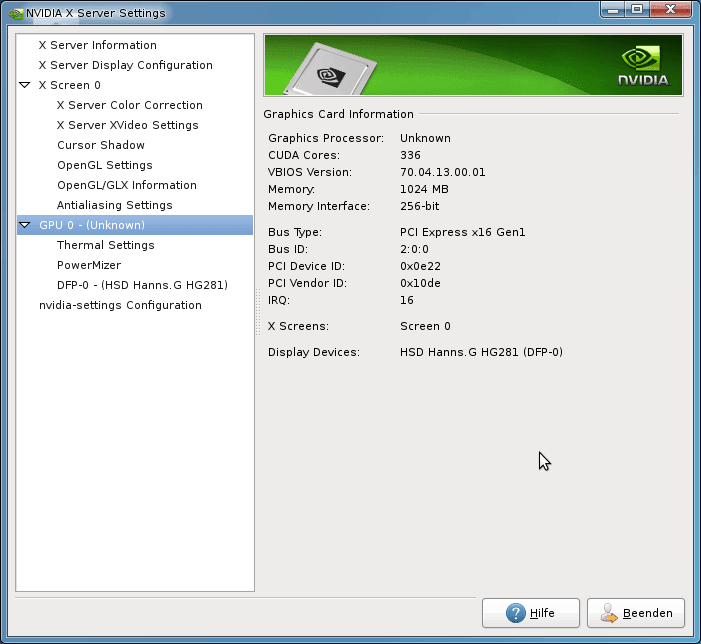Collapse the X Screen 0 tree node
This screenshot has width=701, height=644.
[25, 85]
